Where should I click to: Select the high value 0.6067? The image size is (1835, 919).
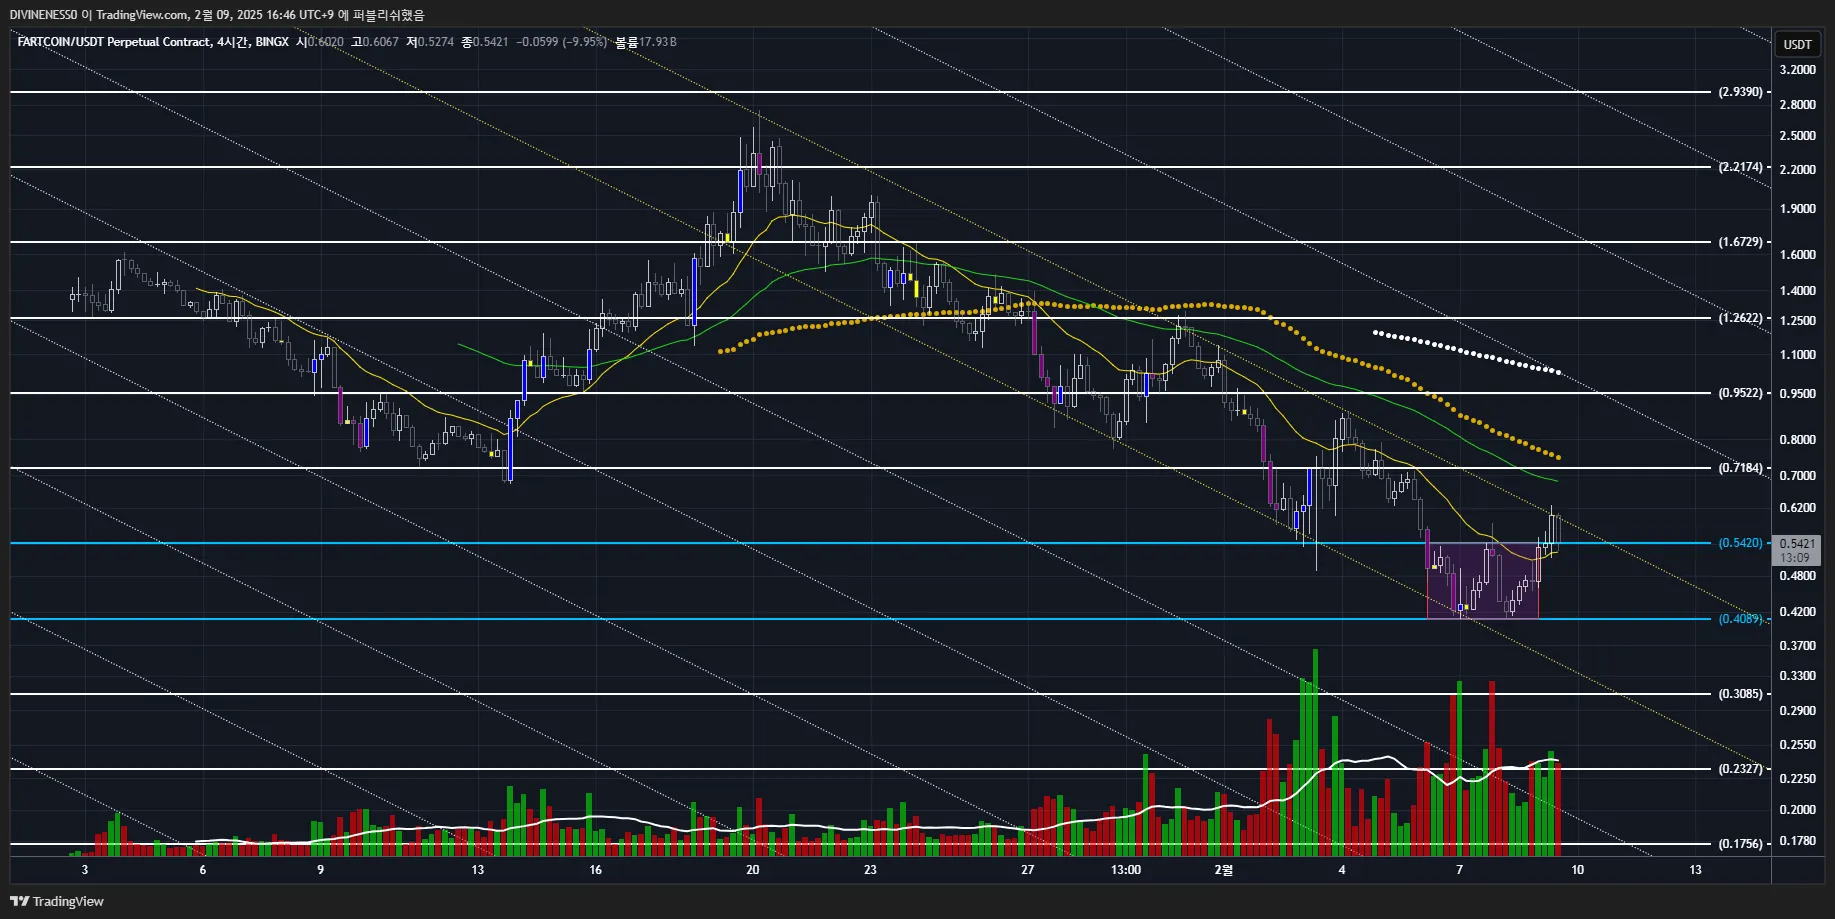[380, 42]
